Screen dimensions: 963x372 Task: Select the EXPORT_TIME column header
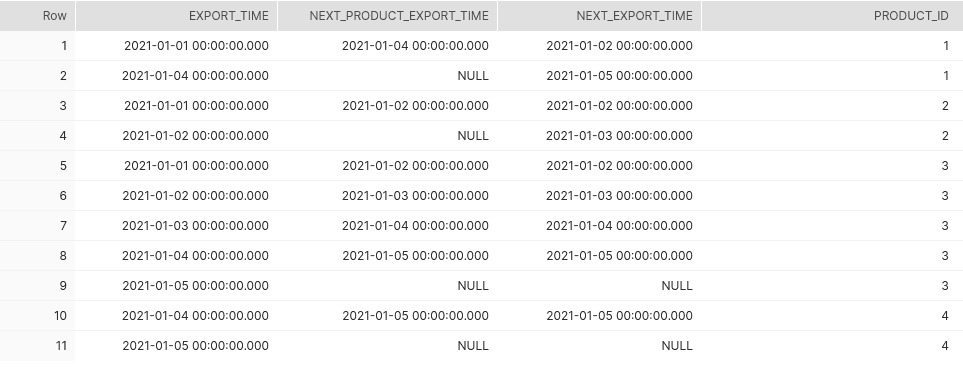click(176, 16)
